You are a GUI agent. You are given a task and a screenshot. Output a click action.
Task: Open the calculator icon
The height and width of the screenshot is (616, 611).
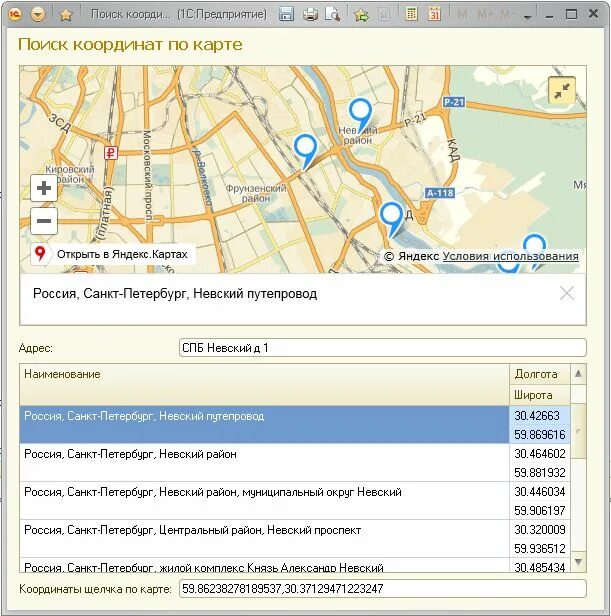pyautogui.click(x=411, y=14)
